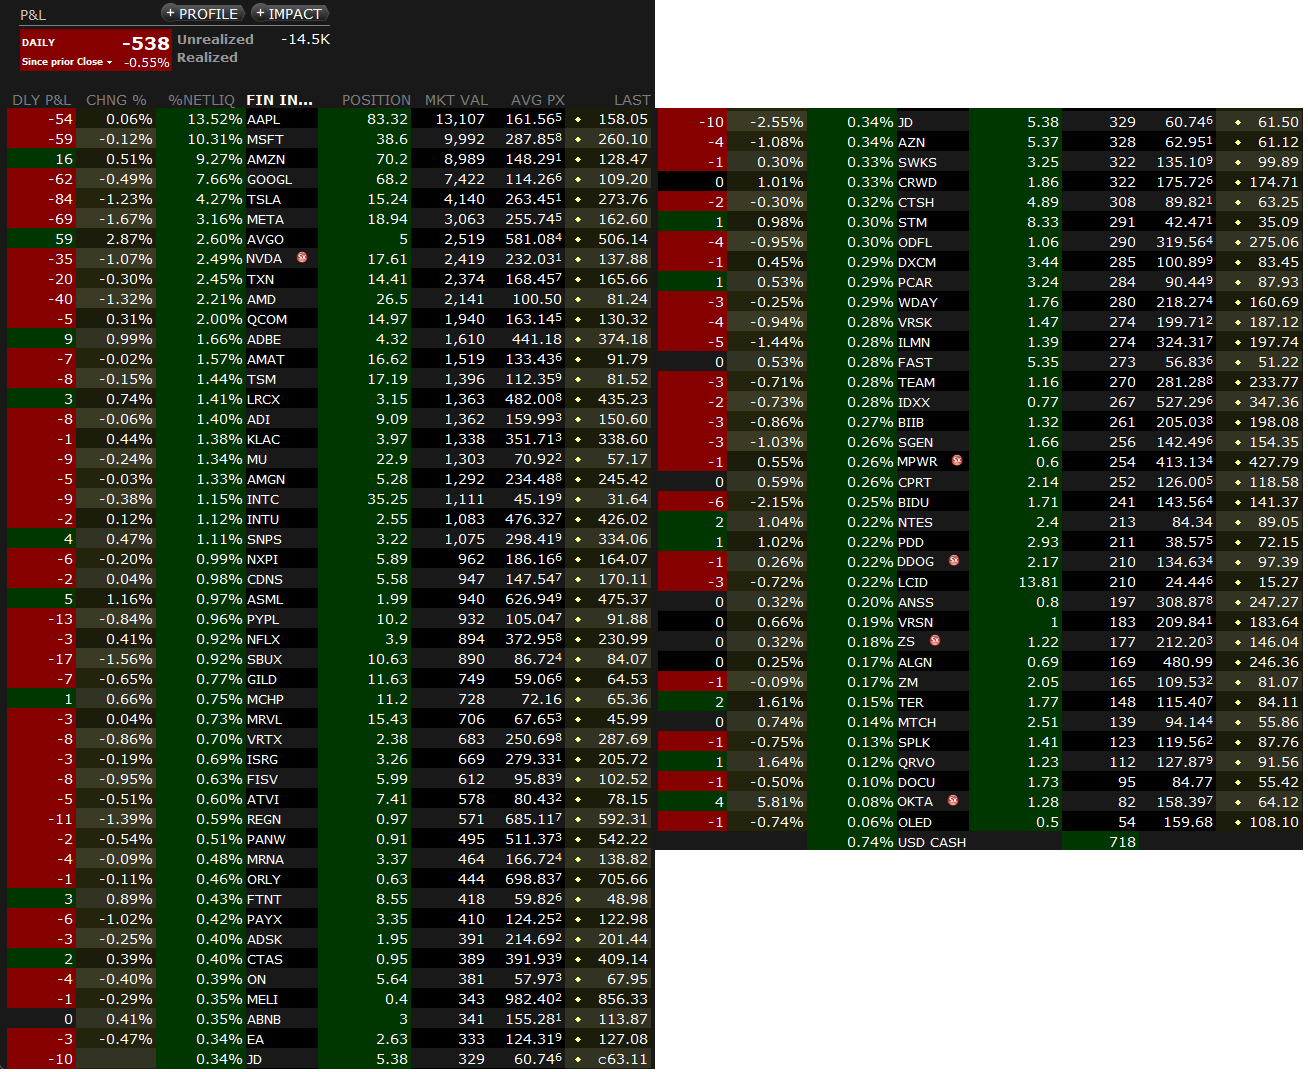Sort by POSITION column header

[376, 100]
